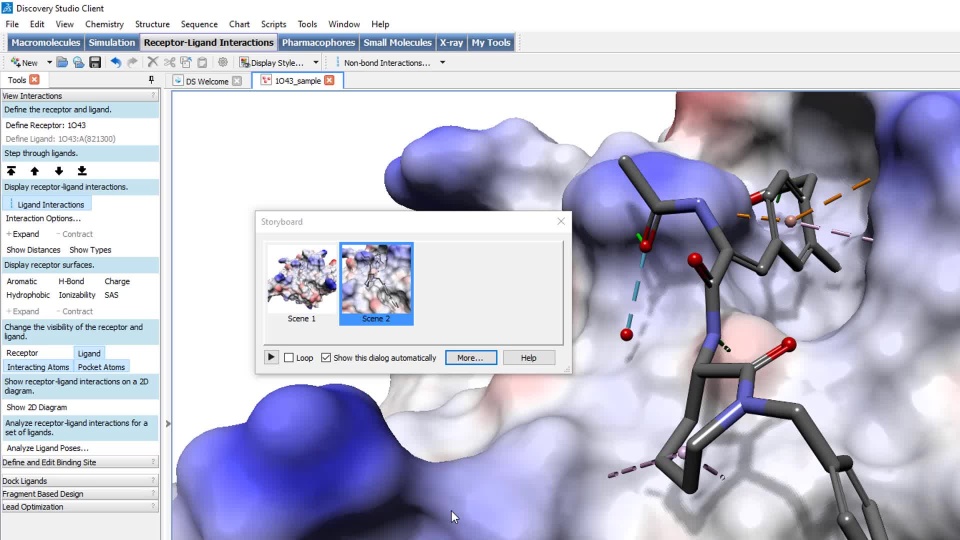Switch to DS Welcome tab
The height and width of the screenshot is (540, 960).
pos(207,81)
